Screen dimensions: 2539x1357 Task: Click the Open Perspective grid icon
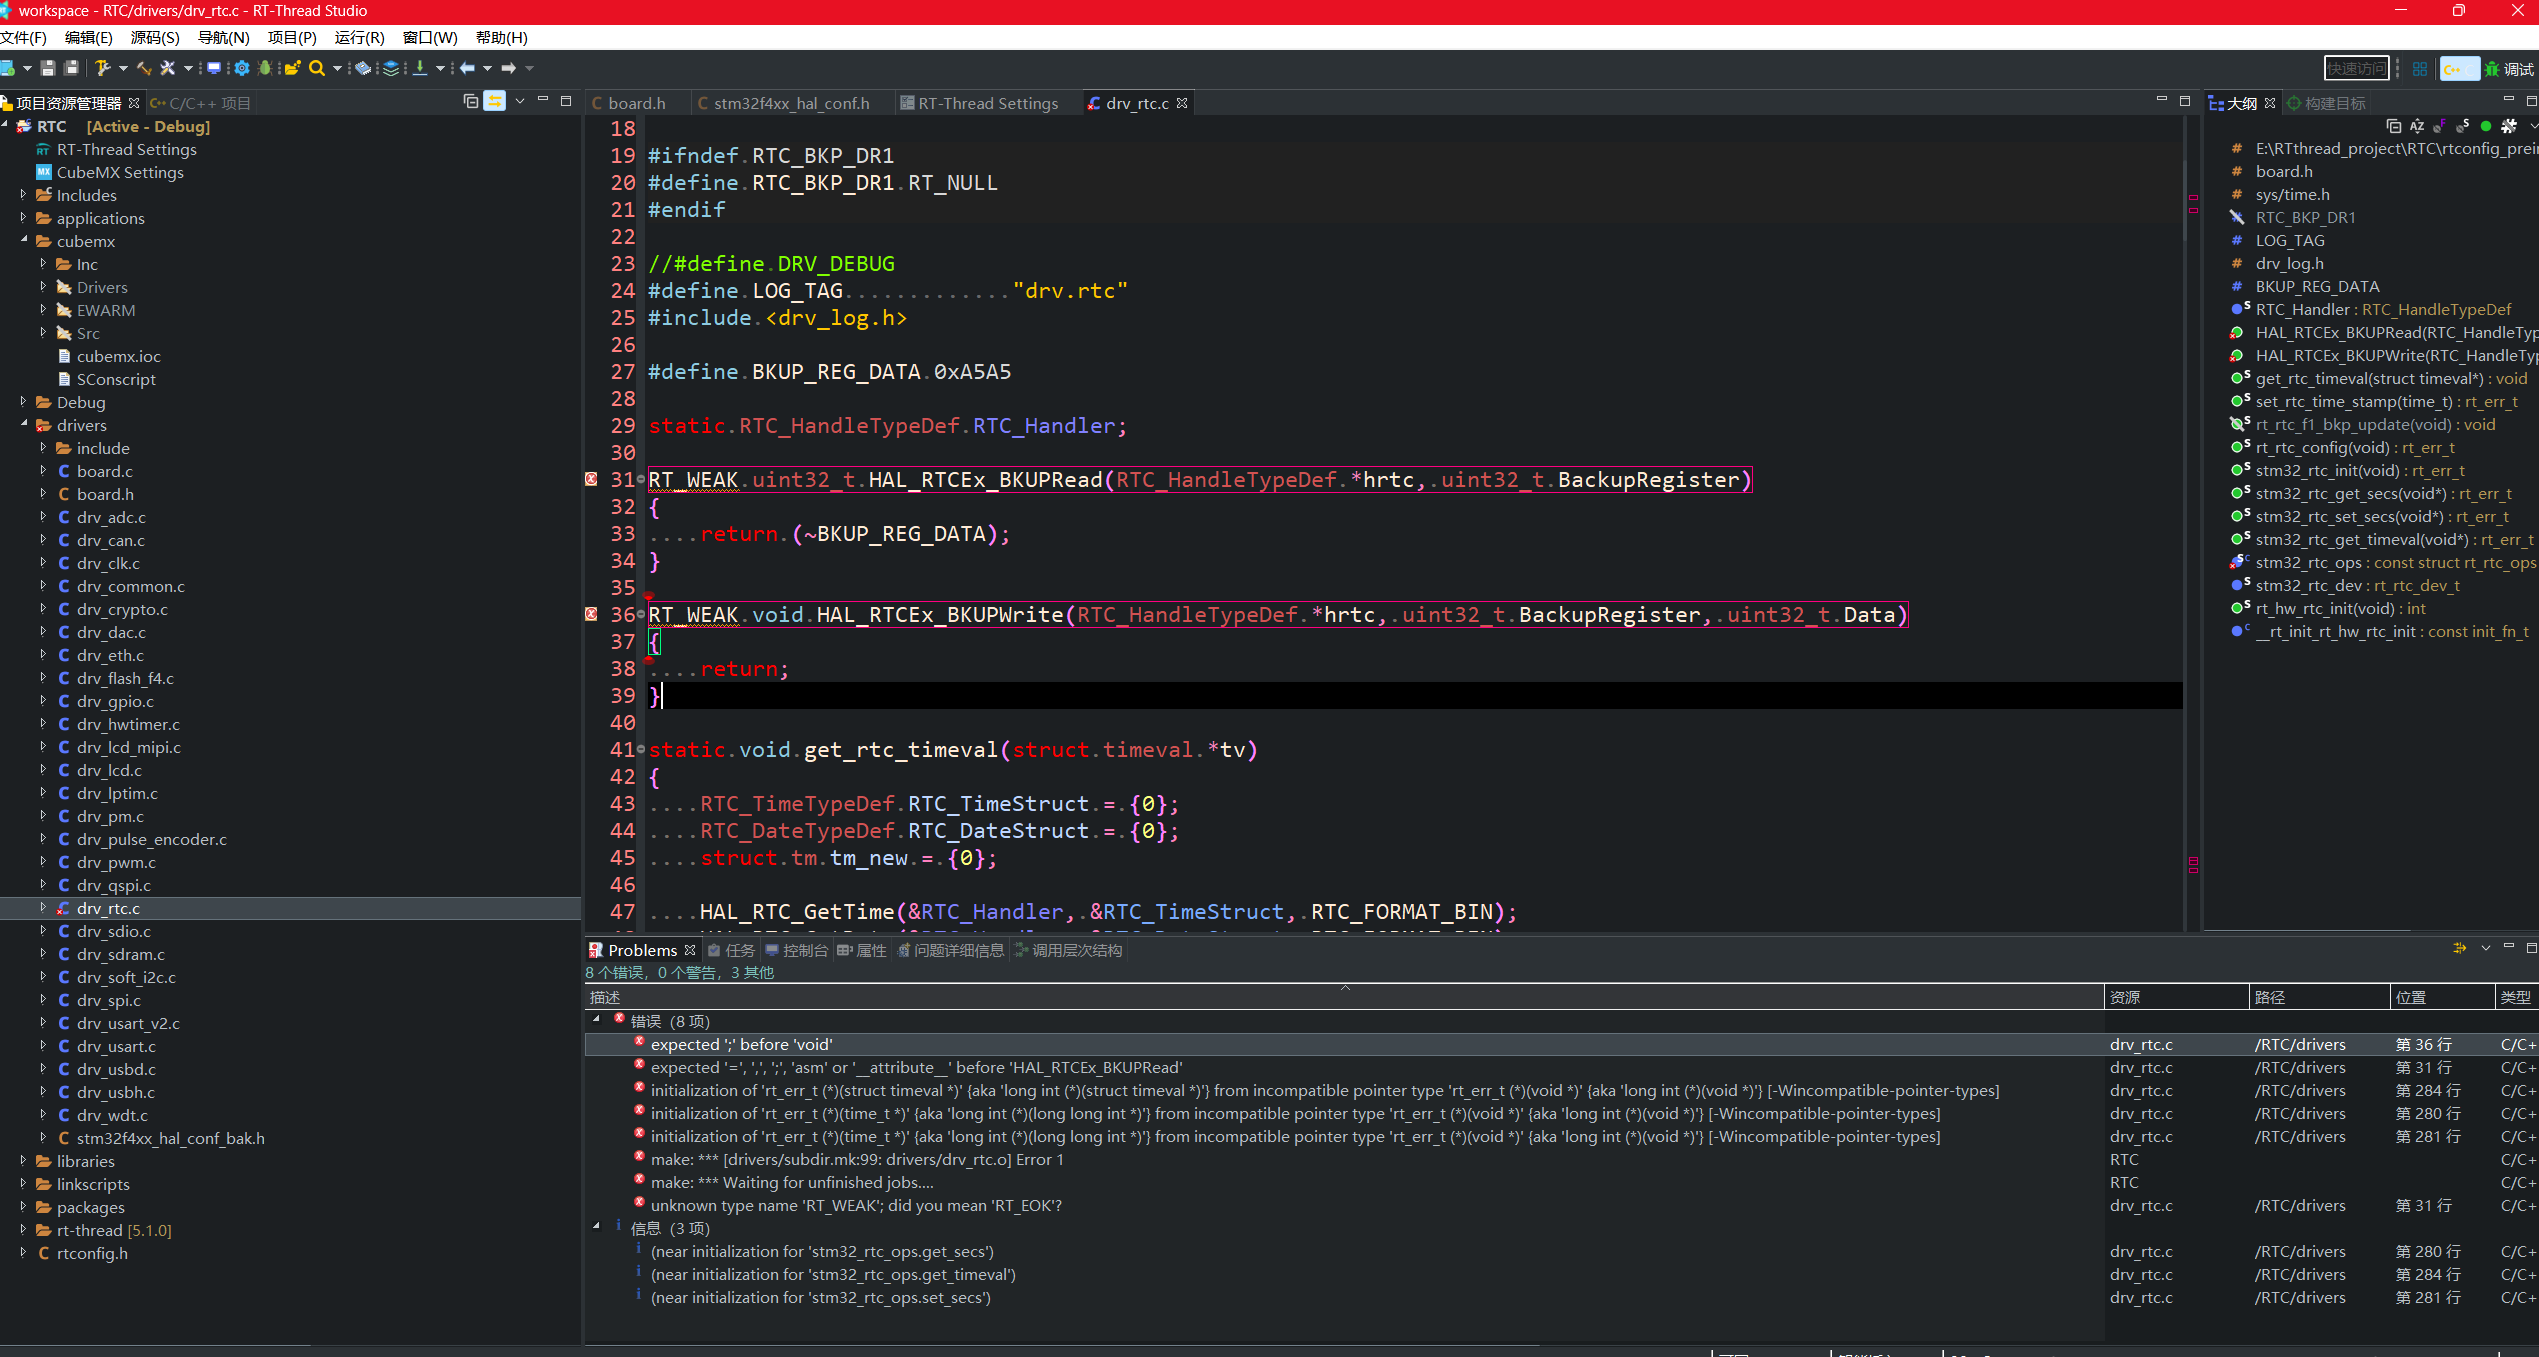coord(2419,68)
